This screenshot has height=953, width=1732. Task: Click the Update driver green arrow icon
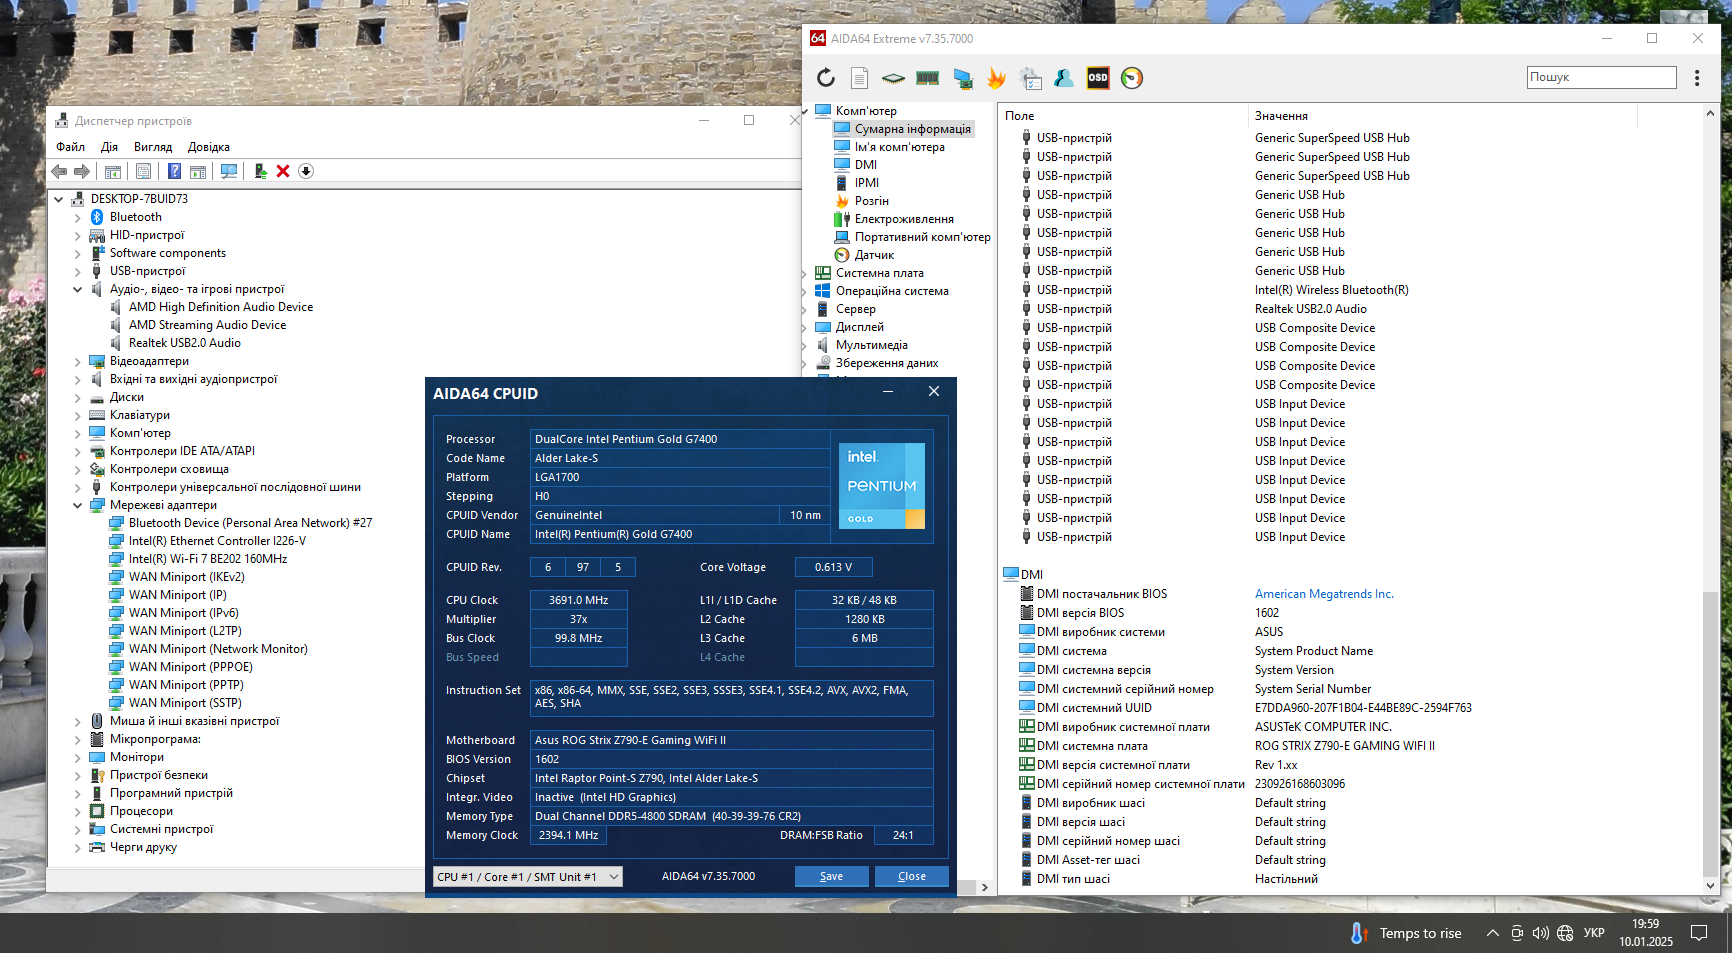(x=260, y=171)
